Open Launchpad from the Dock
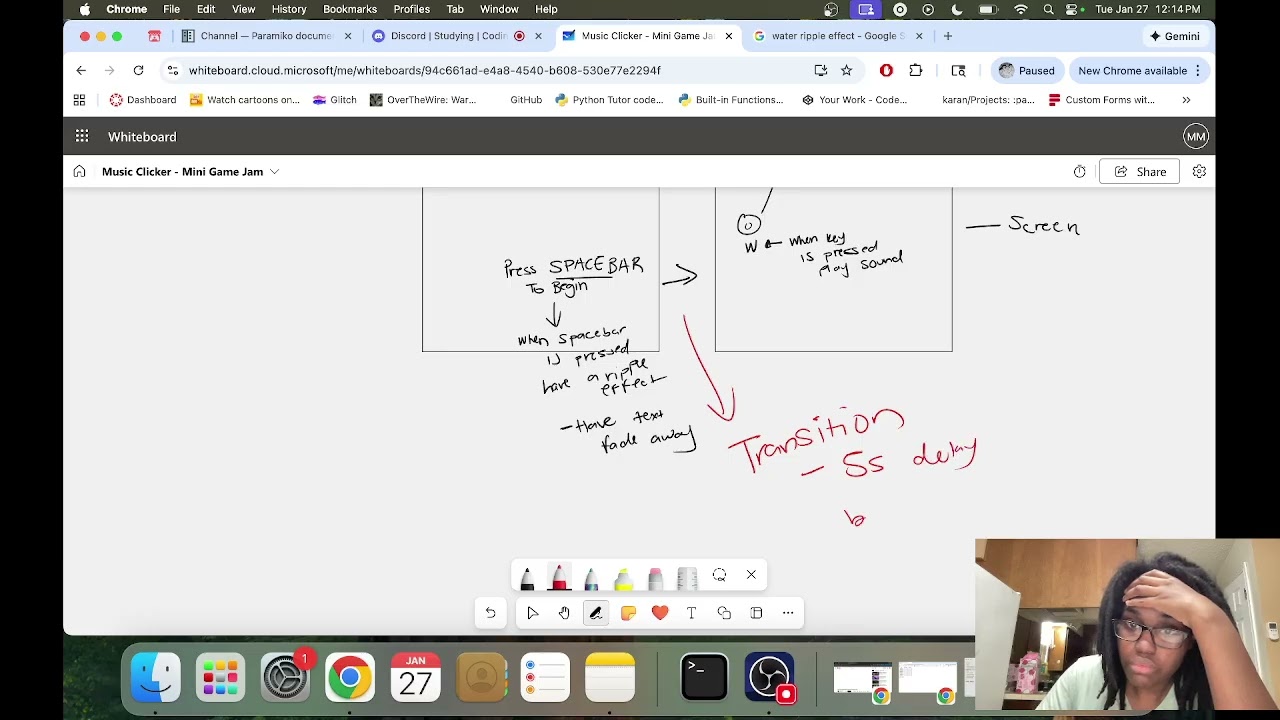This screenshot has height=720, width=1280. (x=221, y=677)
